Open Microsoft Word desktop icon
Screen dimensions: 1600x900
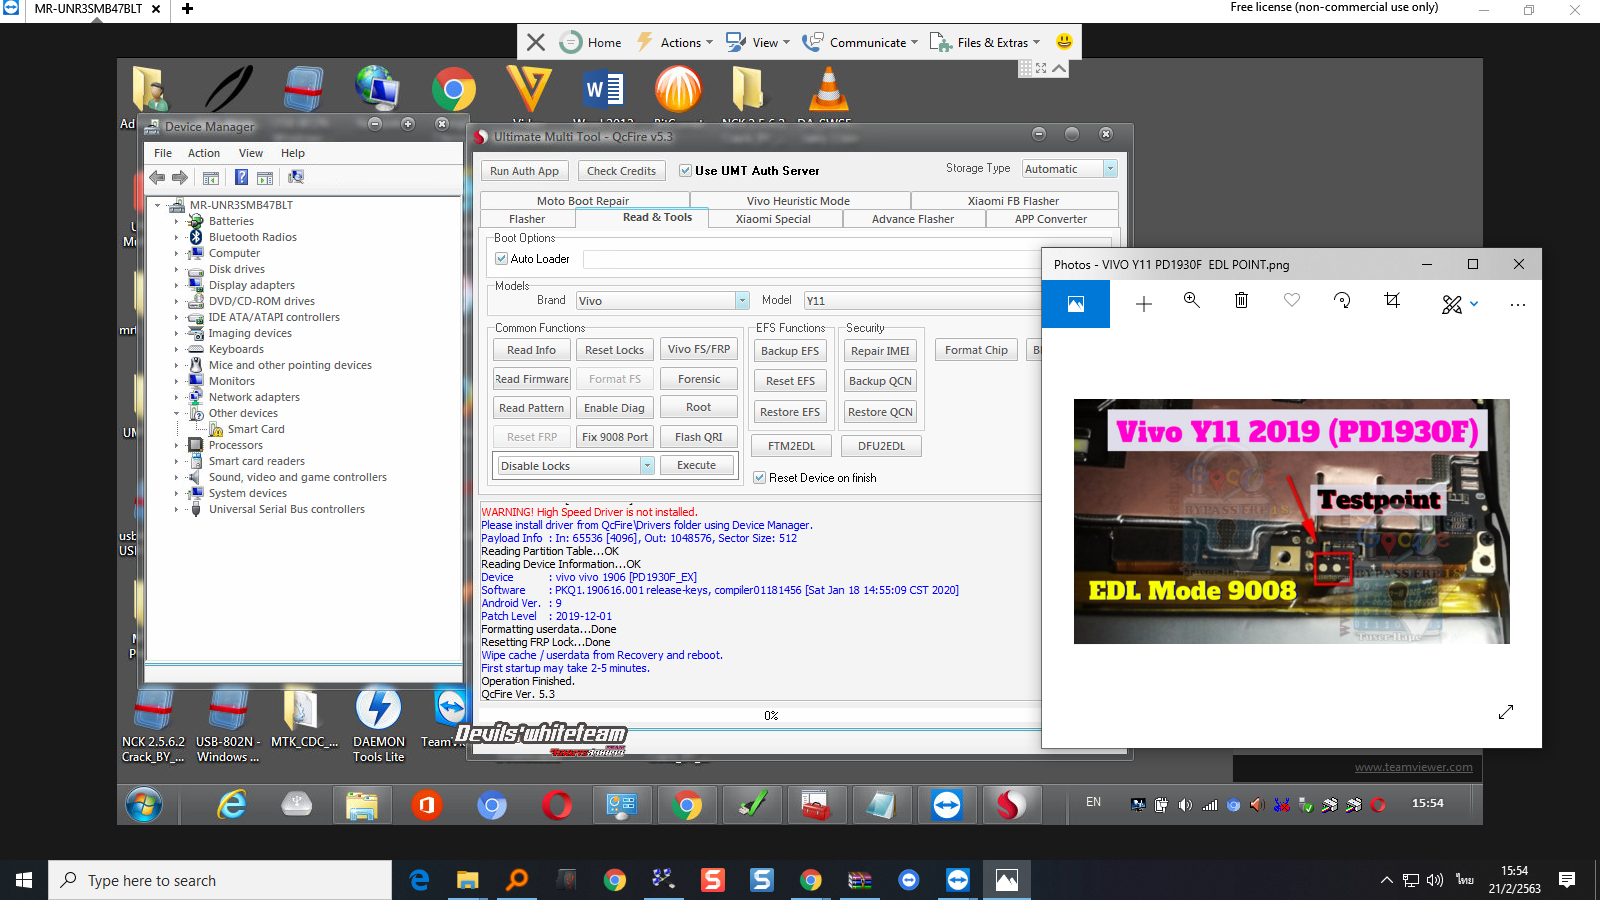pos(604,92)
